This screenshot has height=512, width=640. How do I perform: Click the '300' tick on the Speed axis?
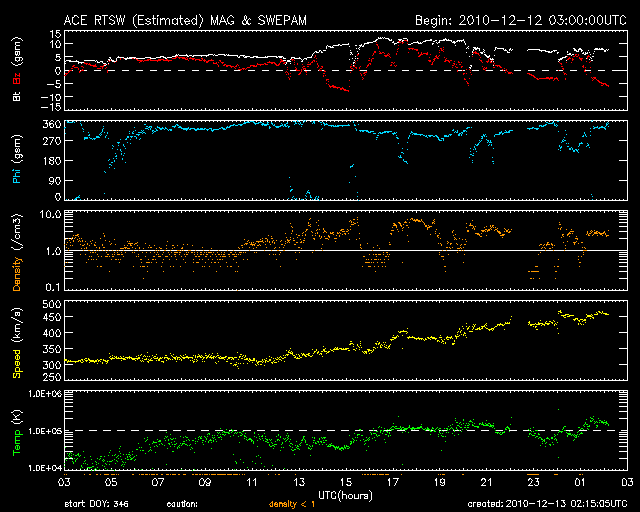click(52, 365)
